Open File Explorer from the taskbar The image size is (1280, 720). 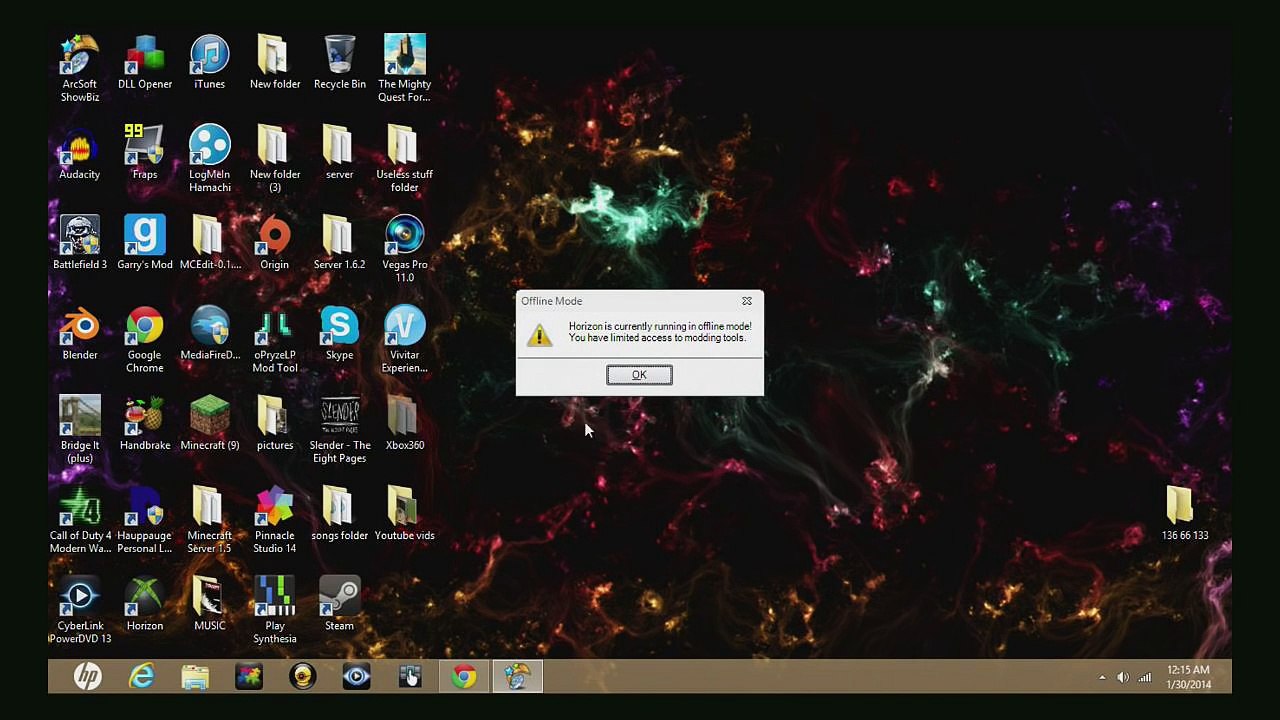tap(195, 677)
